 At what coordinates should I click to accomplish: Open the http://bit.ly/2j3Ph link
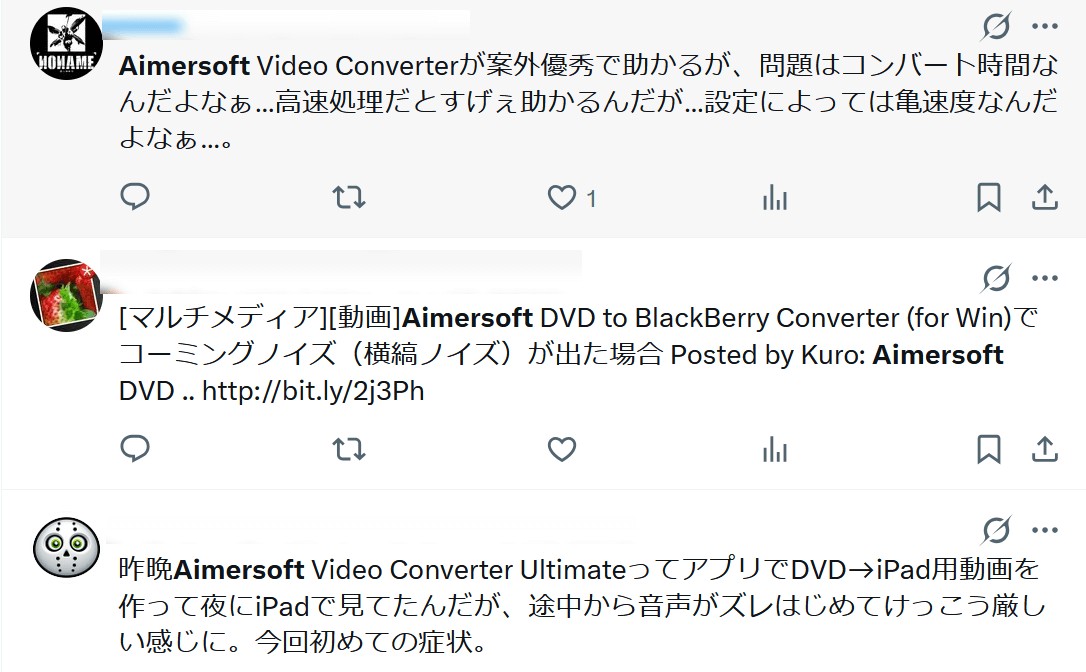(313, 391)
